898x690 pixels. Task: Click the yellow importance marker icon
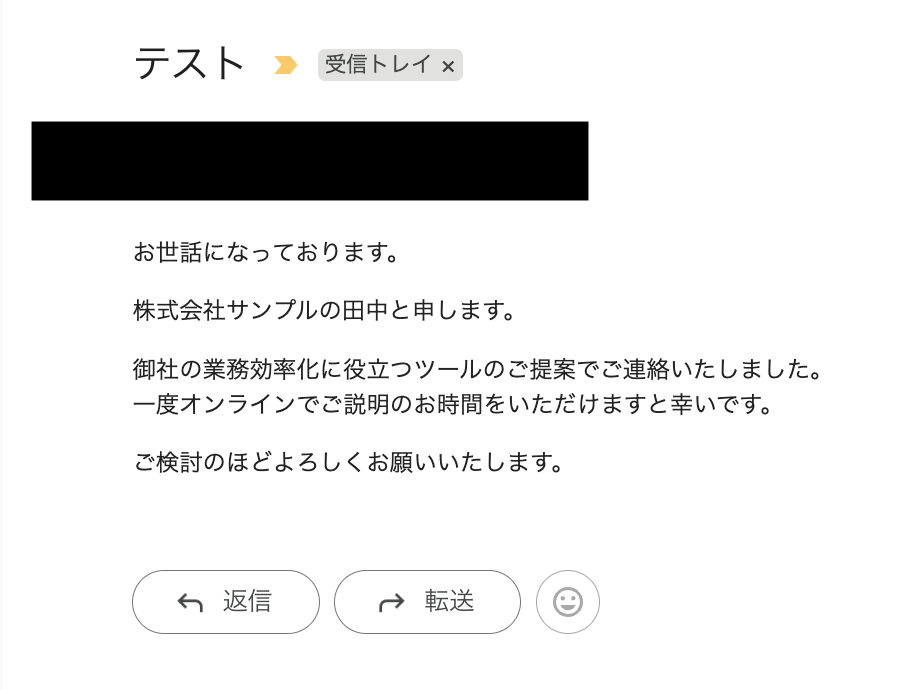[x=286, y=66]
